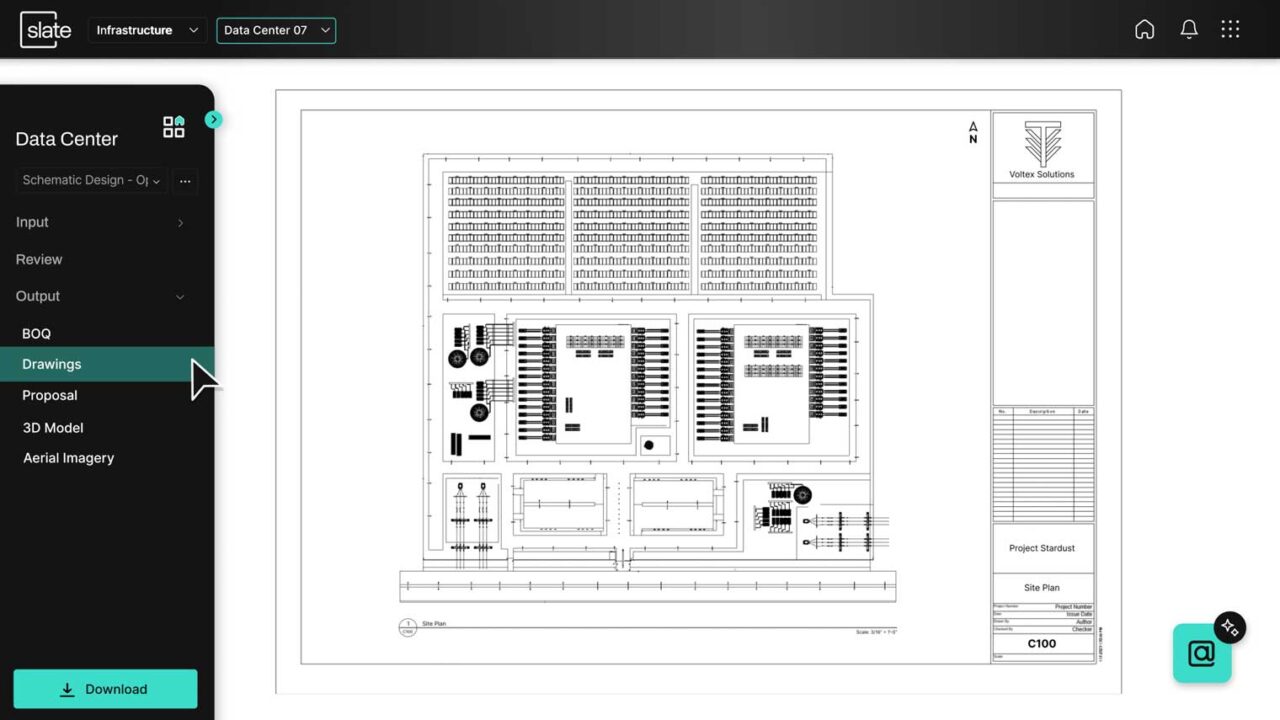
Task: Open the 3D Model view
Action: pyautogui.click(x=53, y=427)
